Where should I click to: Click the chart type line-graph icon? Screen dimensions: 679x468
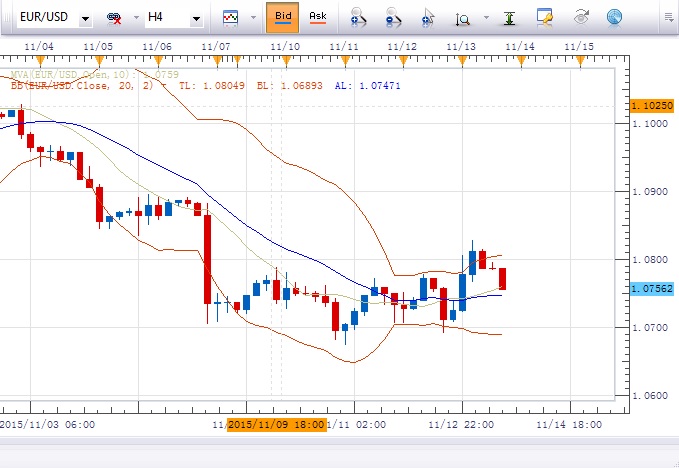tap(230, 18)
